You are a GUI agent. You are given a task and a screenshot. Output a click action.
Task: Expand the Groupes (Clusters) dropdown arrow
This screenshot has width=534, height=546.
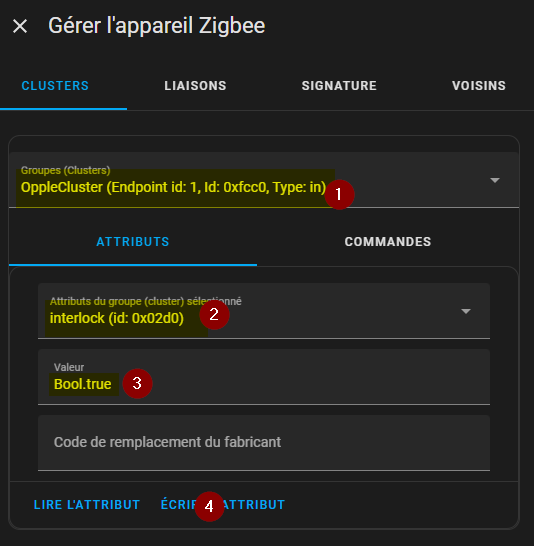(x=495, y=180)
